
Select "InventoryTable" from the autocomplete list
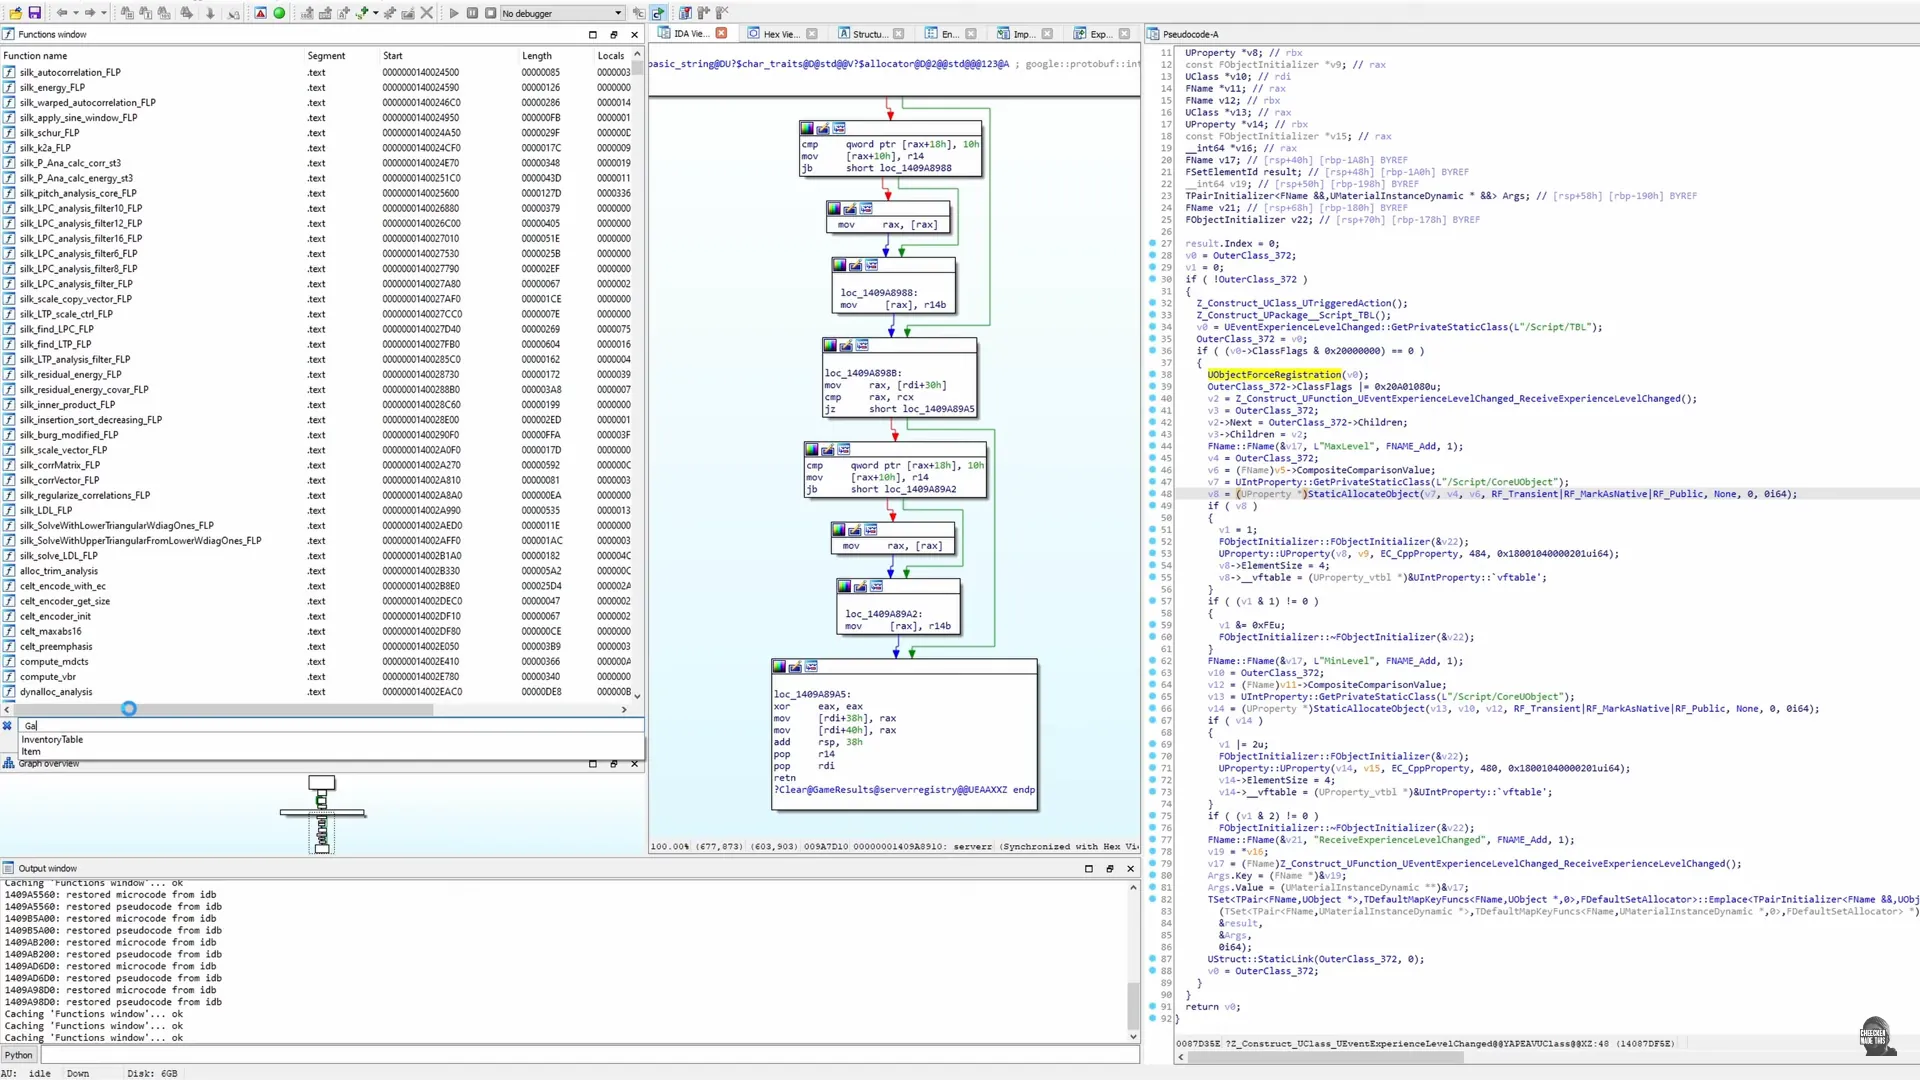coord(52,739)
